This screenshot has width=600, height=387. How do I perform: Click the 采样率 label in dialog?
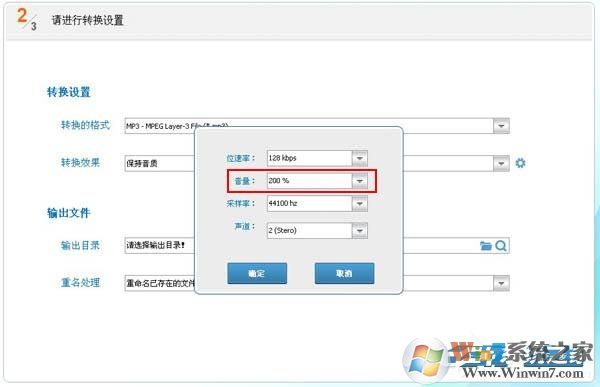pos(241,203)
